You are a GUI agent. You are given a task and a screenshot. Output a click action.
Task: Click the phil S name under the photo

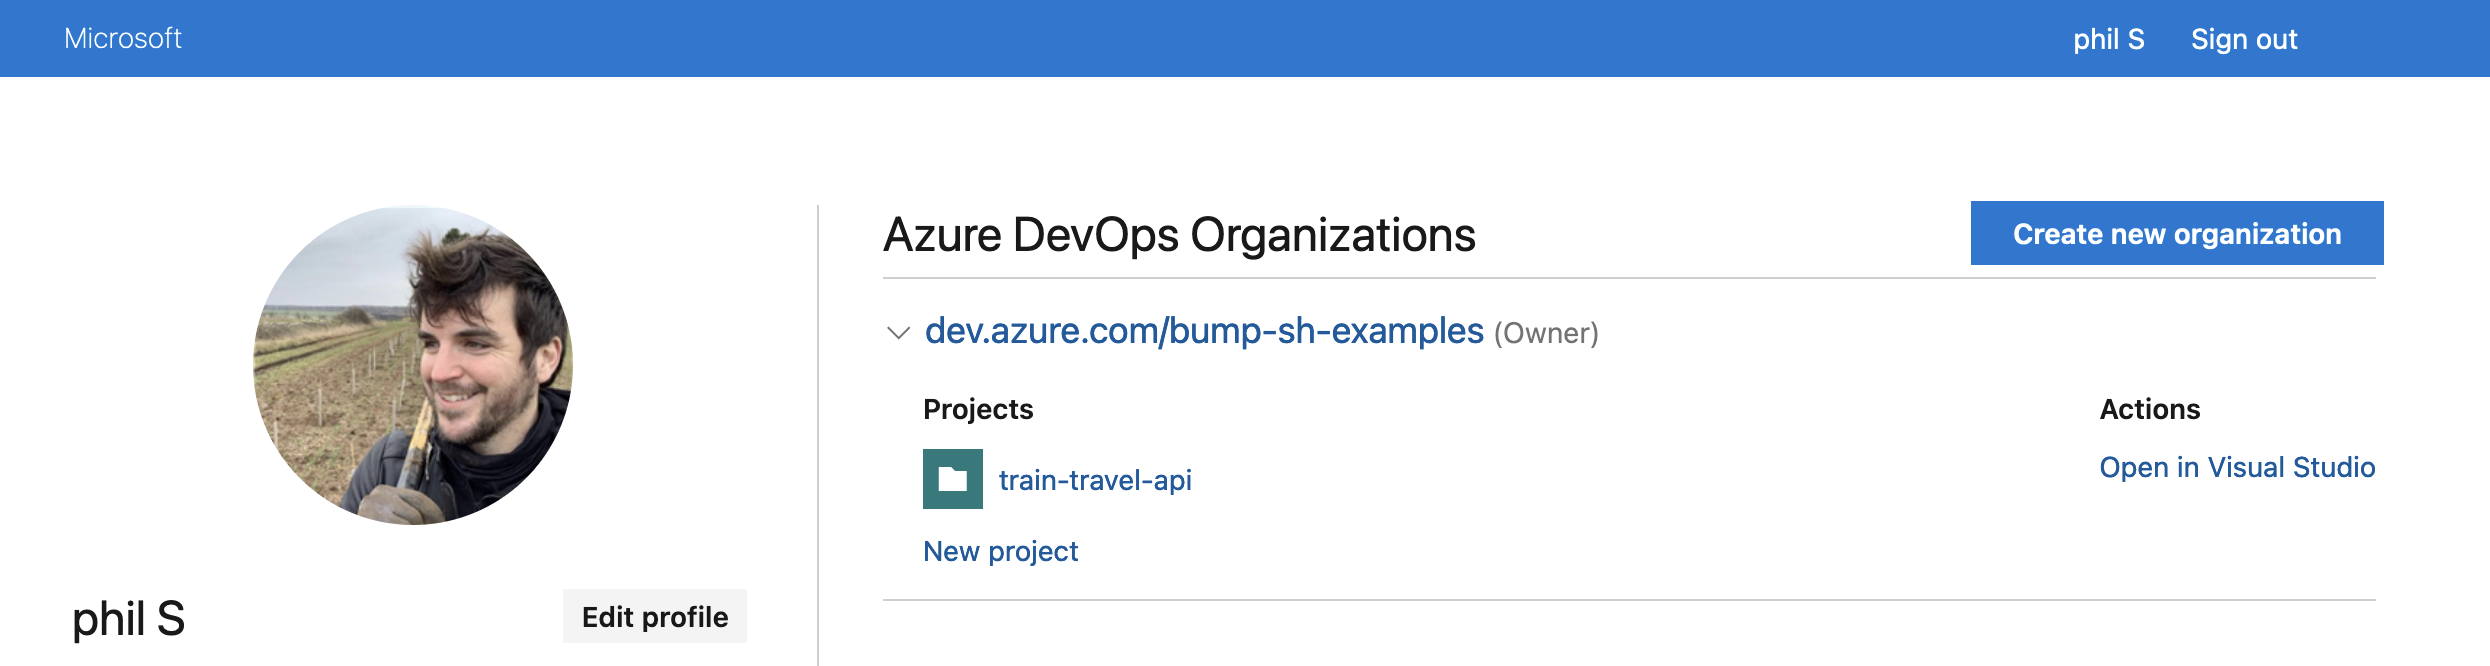pos(129,619)
